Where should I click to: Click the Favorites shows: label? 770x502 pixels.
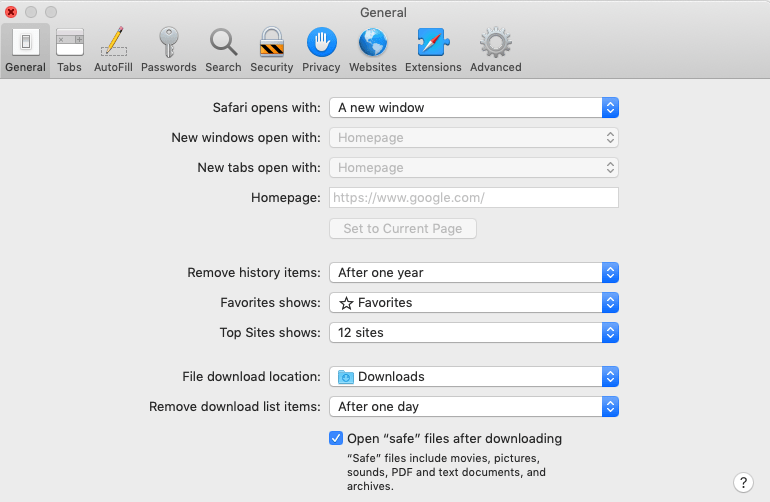click(x=270, y=303)
